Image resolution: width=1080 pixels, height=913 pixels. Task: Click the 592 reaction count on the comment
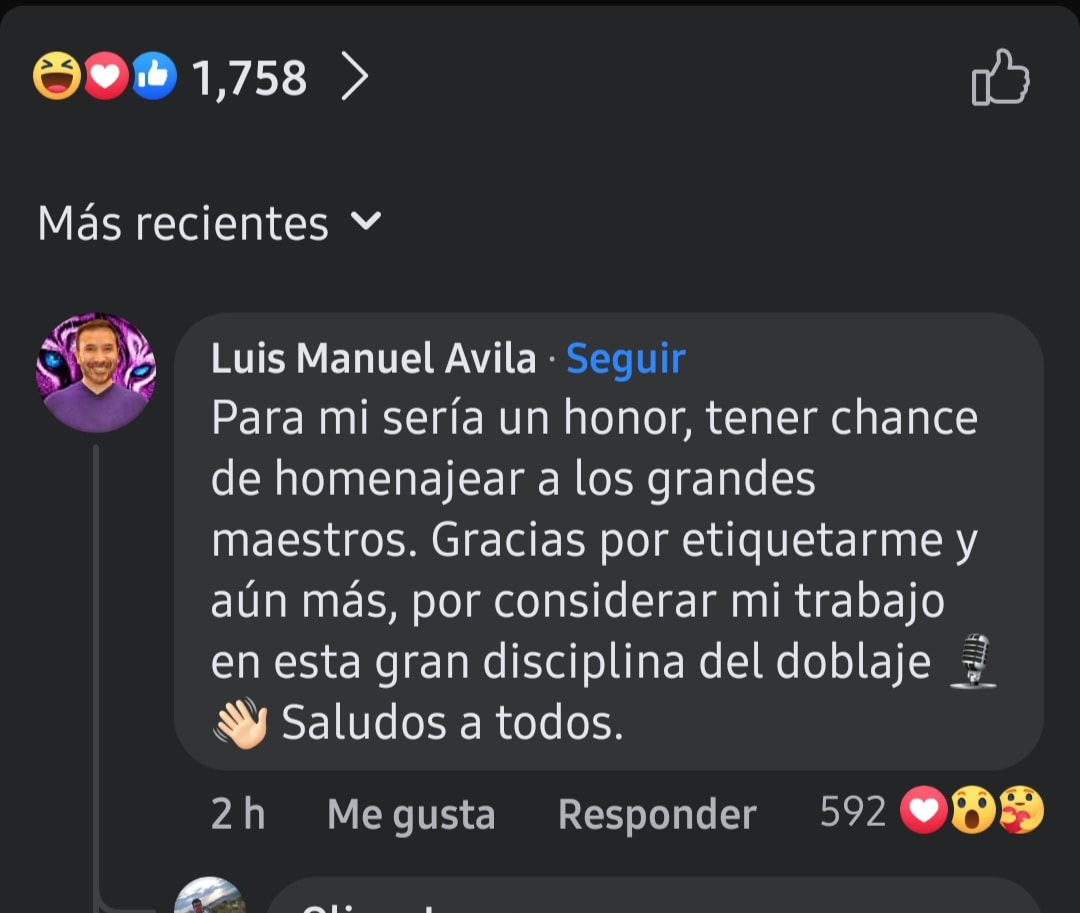pos(851,812)
